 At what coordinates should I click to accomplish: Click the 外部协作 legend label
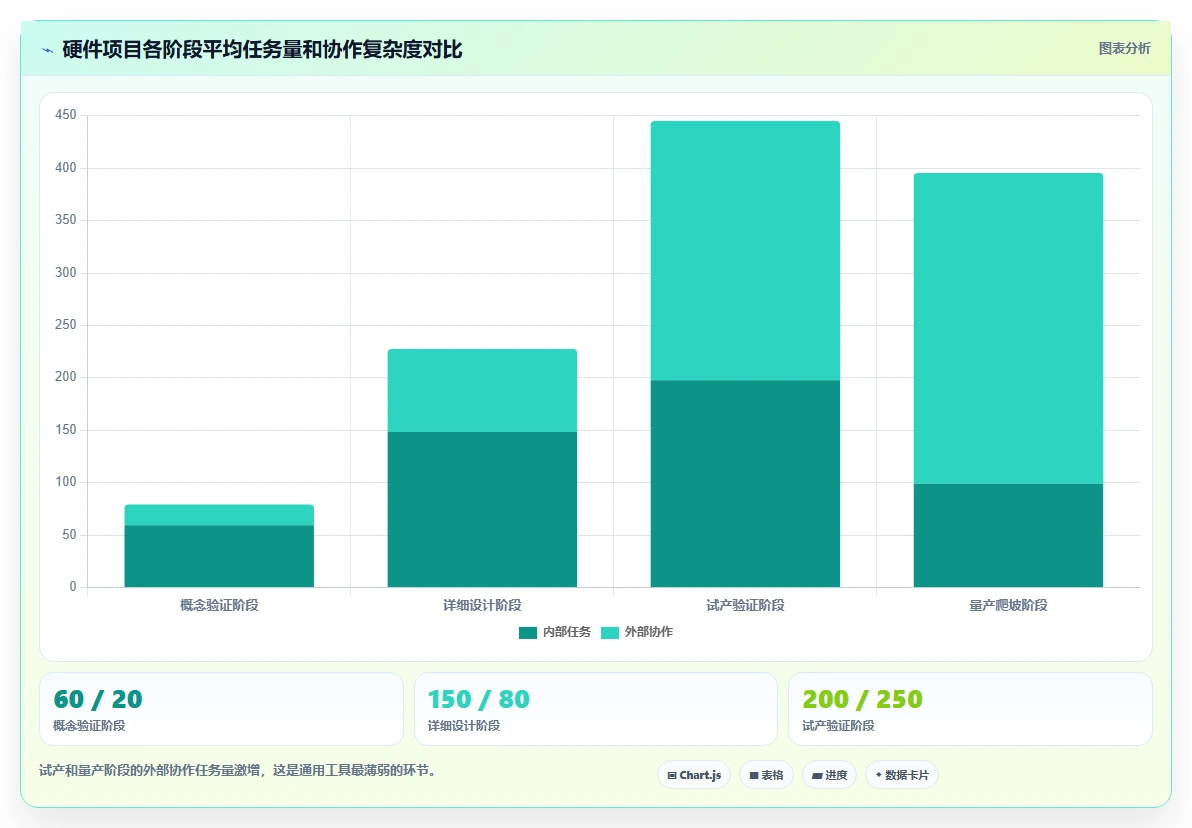tap(648, 632)
